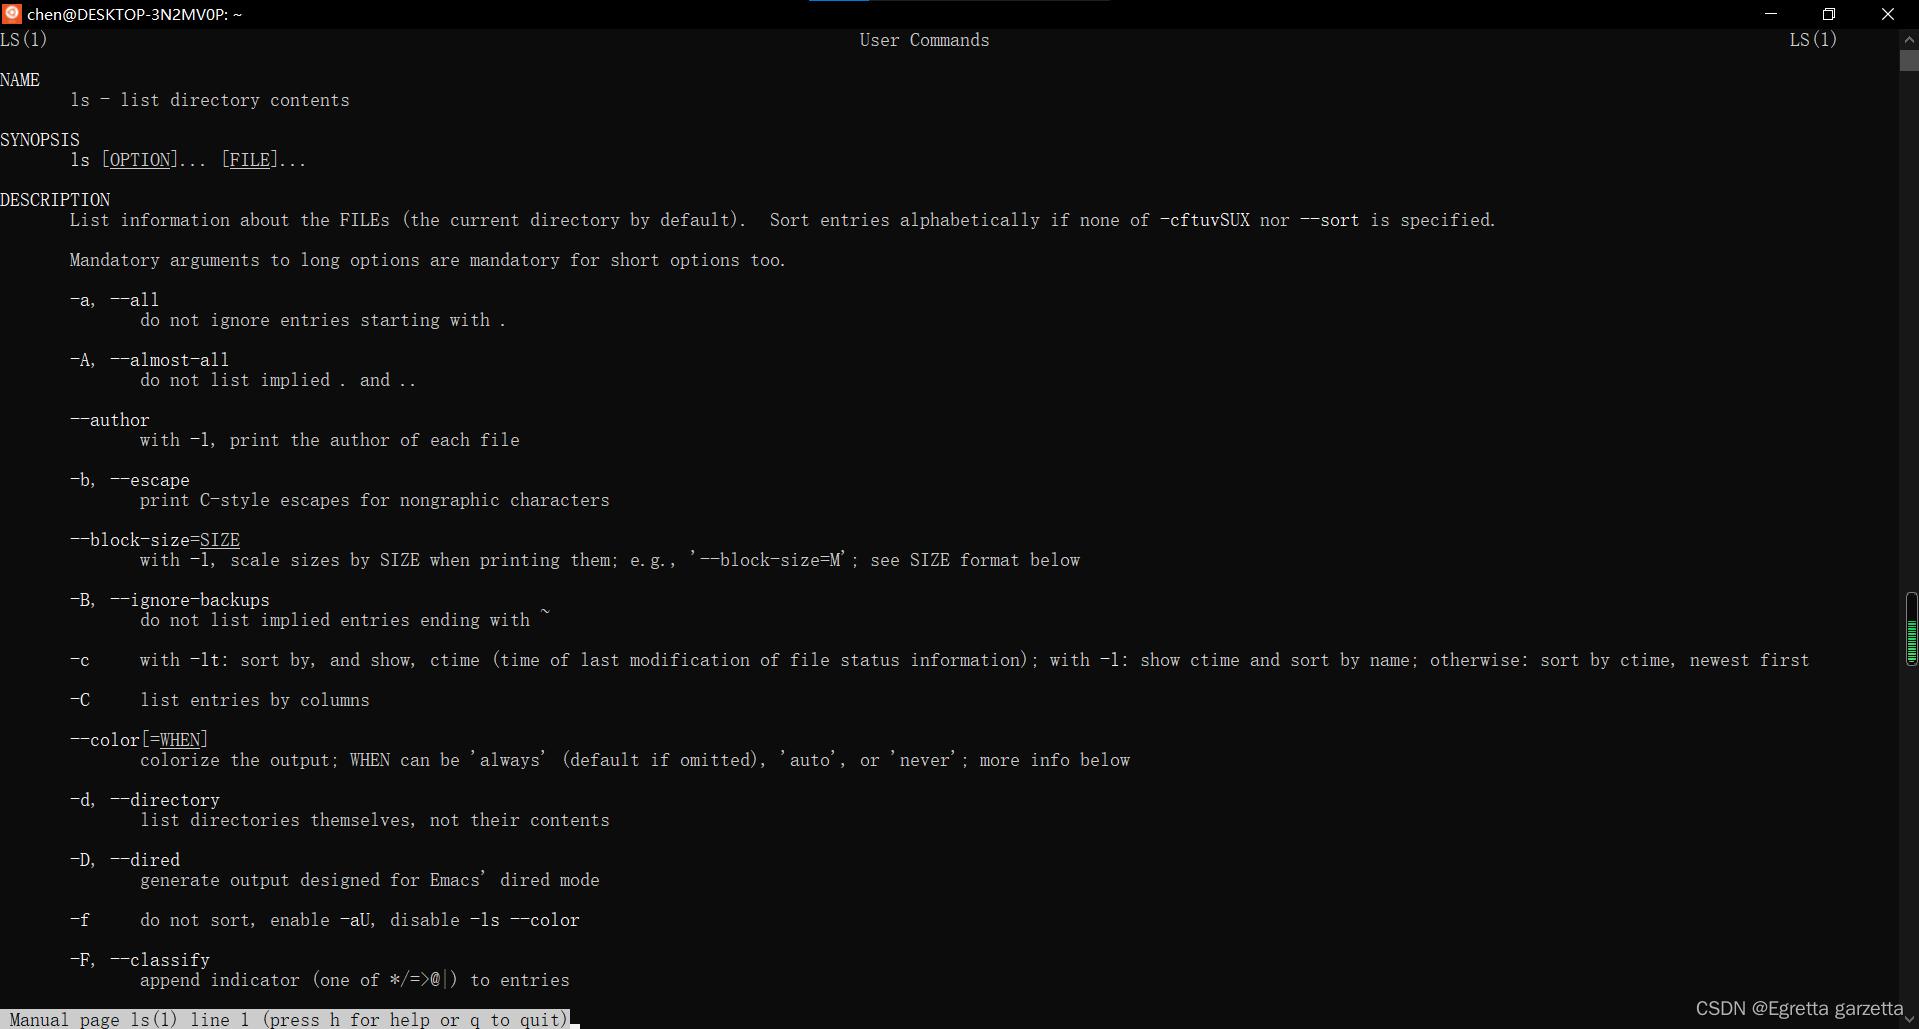Click the --color[=WHEN] option
The image size is (1919, 1029).
tap(139, 740)
